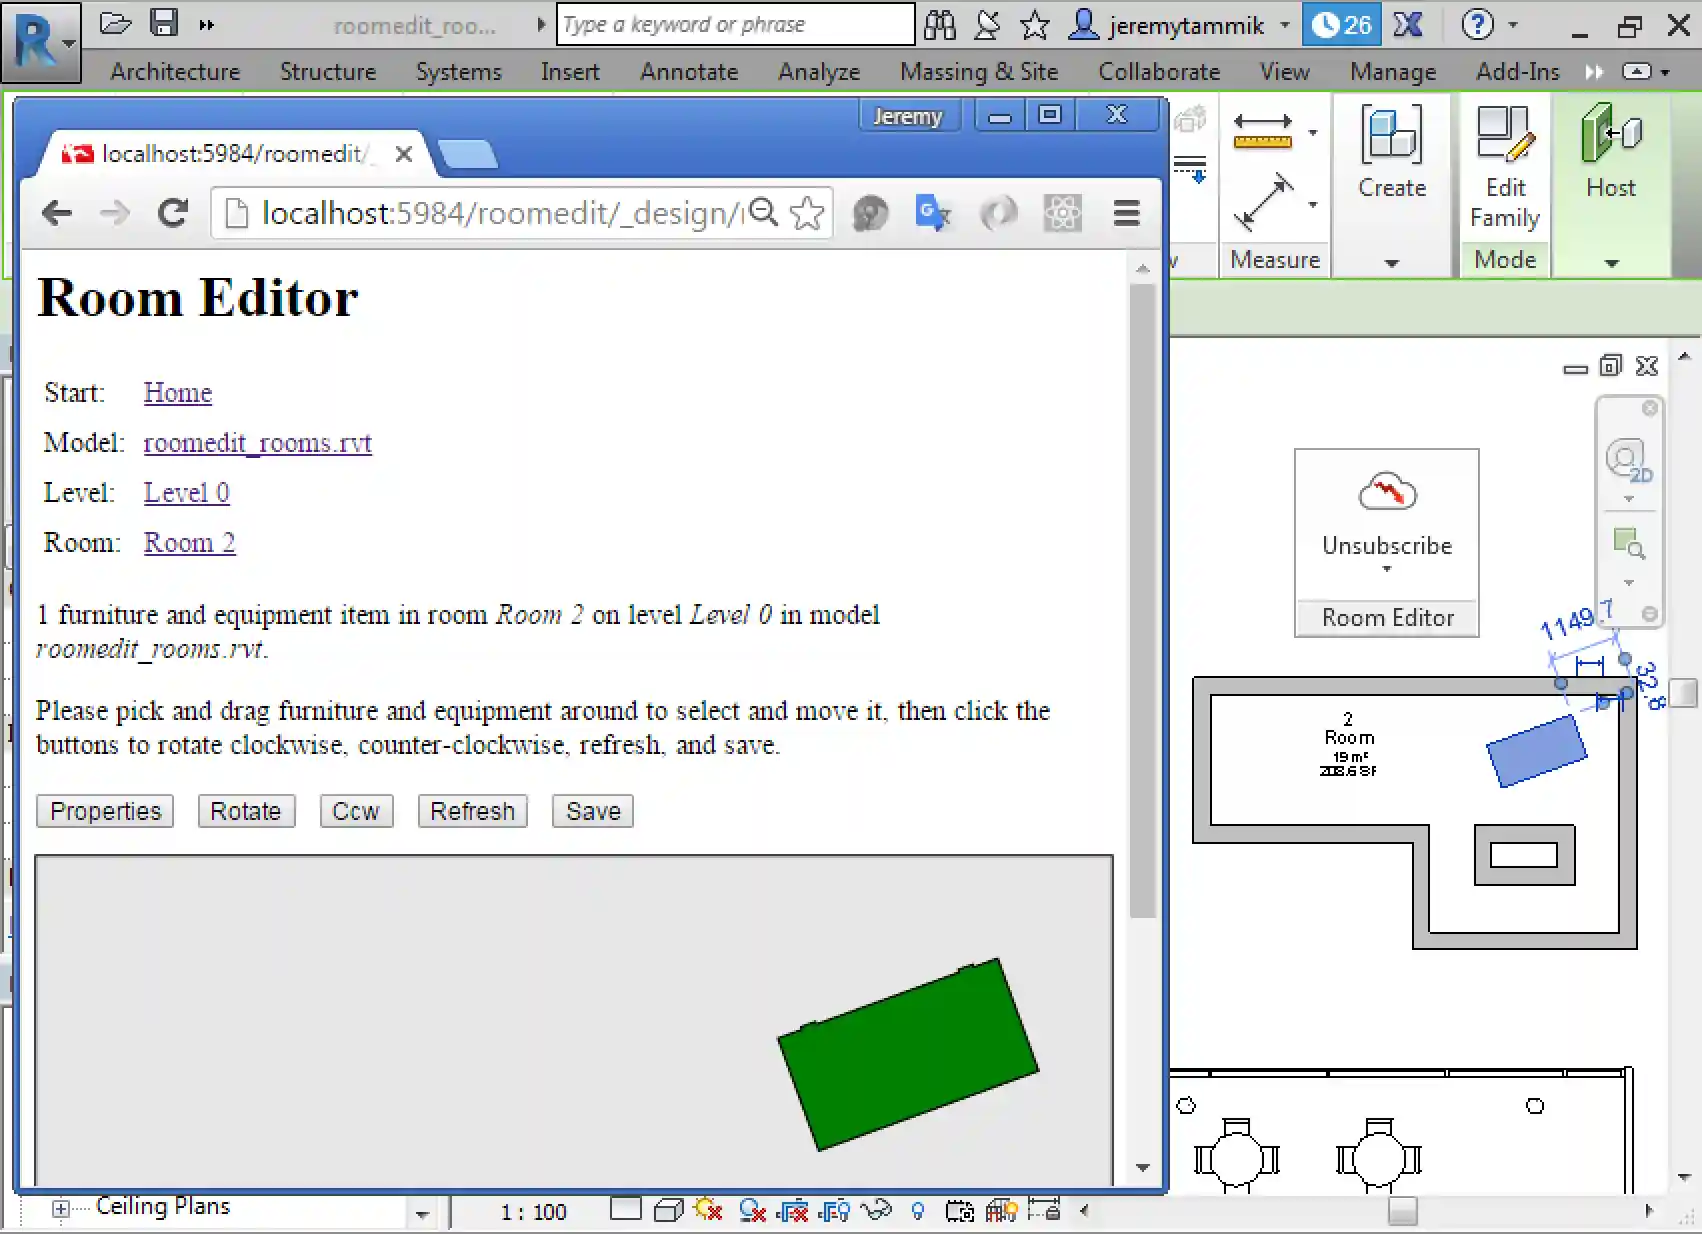Click inside the keyword search field
1702x1234 pixels.
click(x=735, y=24)
